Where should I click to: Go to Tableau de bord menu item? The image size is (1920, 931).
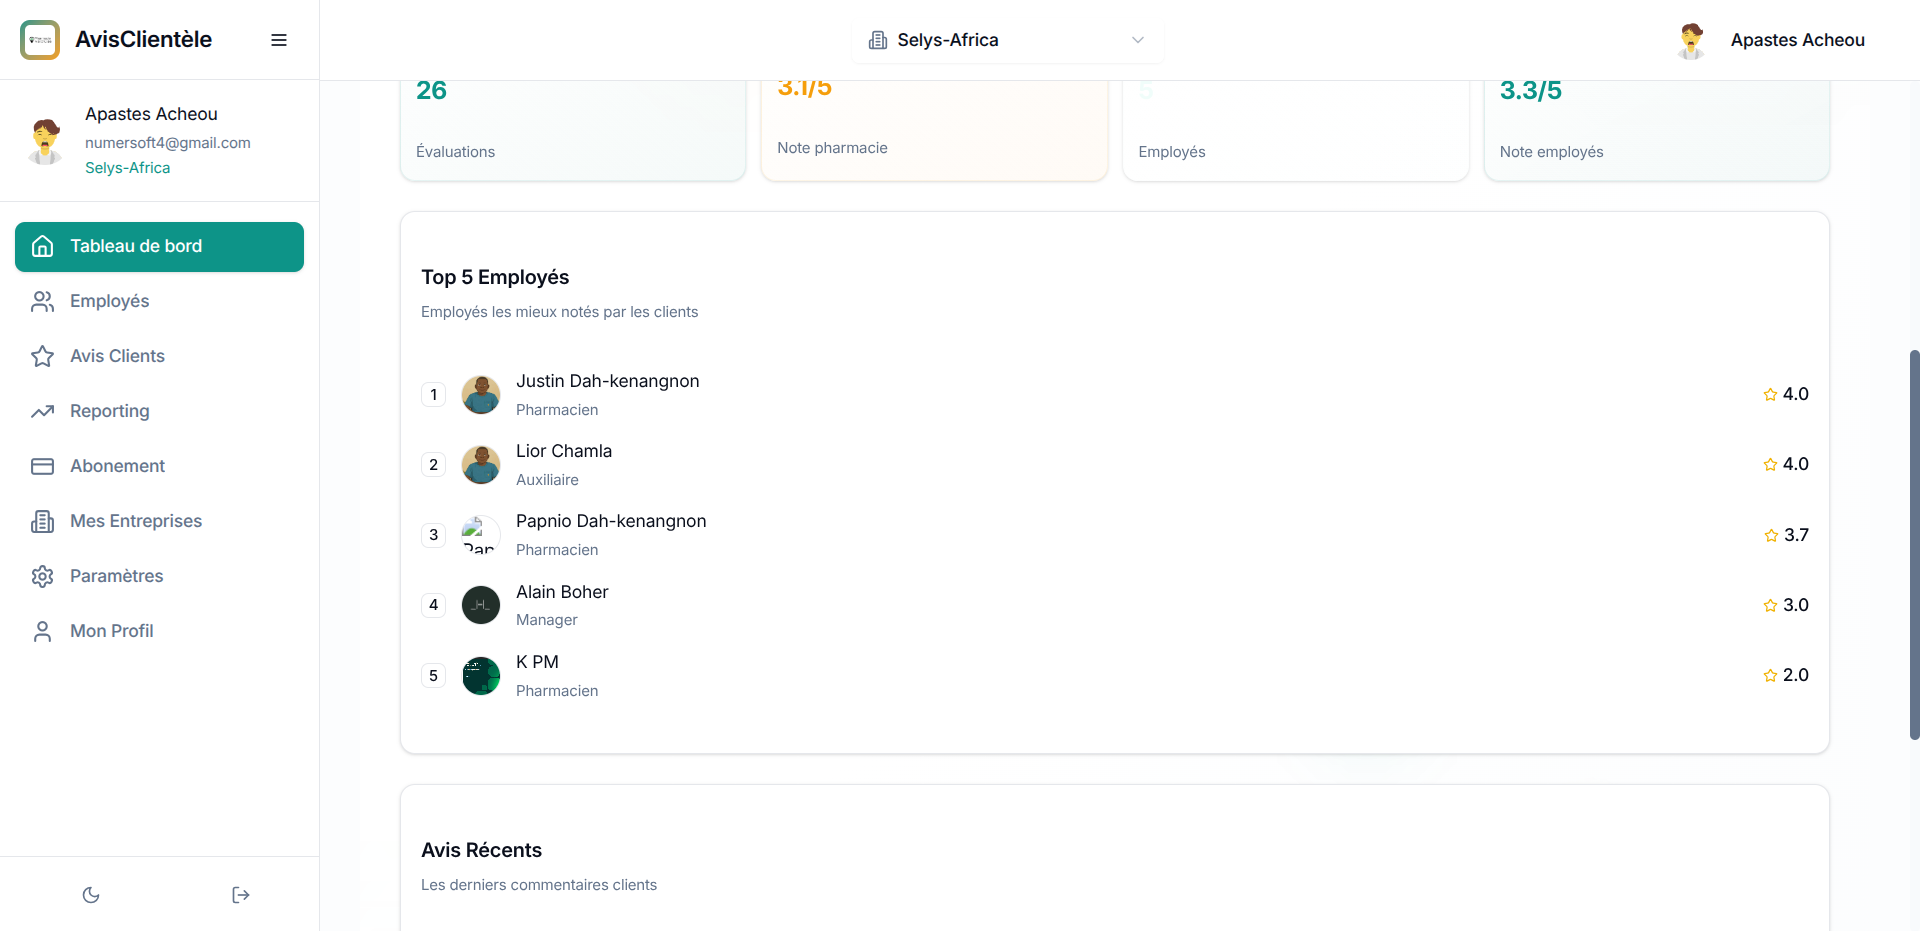coord(159,247)
